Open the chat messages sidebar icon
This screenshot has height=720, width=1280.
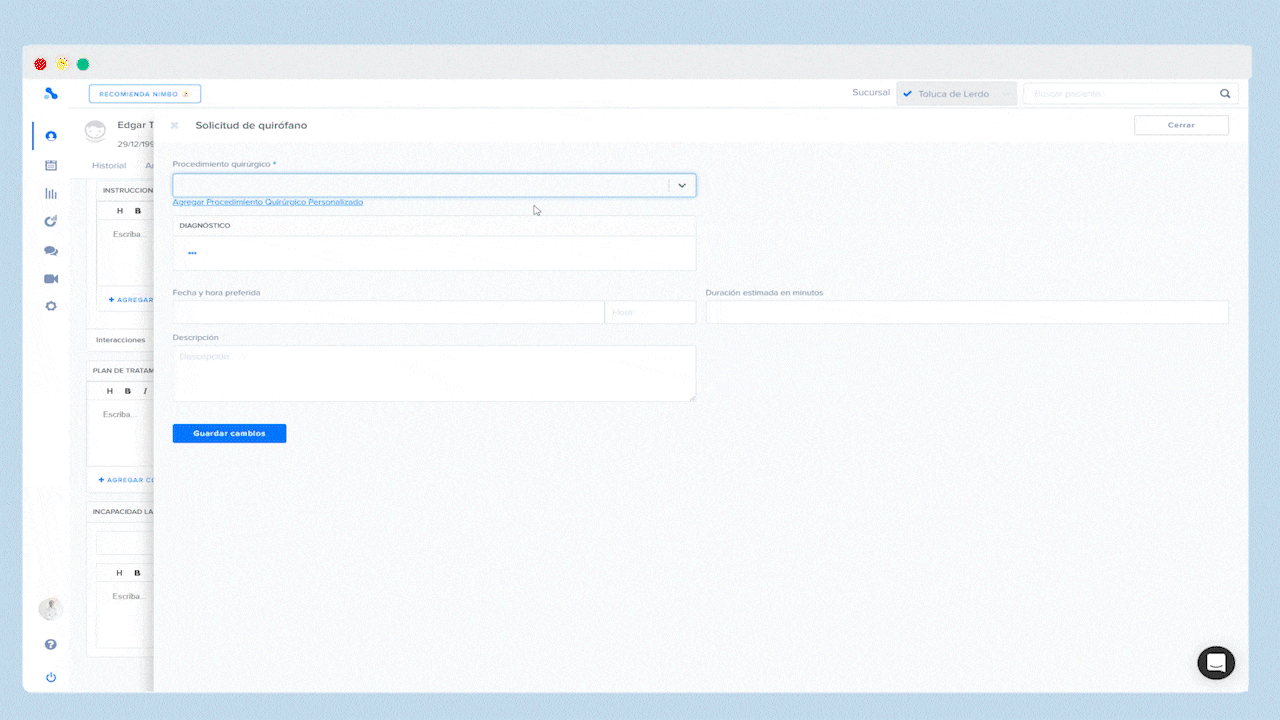[51, 251]
